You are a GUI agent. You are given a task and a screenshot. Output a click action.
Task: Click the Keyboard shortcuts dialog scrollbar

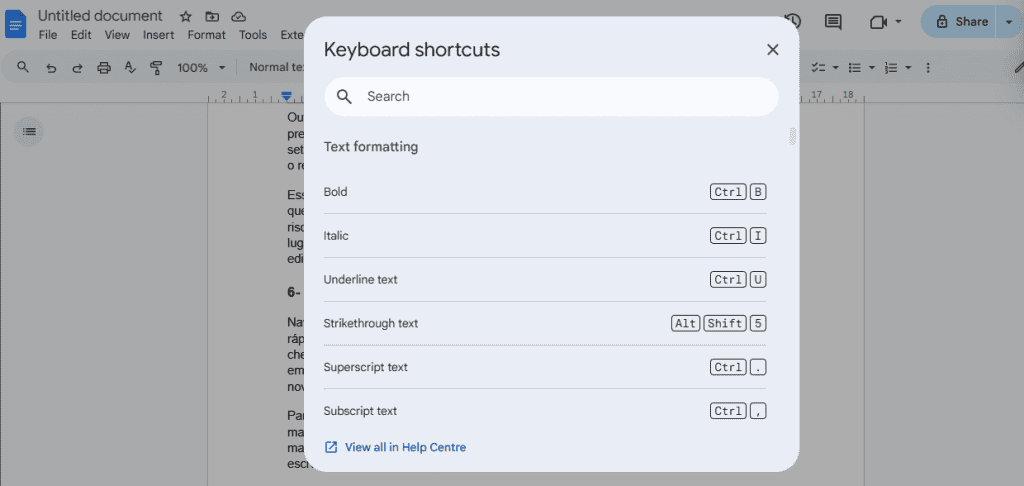(793, 136)
